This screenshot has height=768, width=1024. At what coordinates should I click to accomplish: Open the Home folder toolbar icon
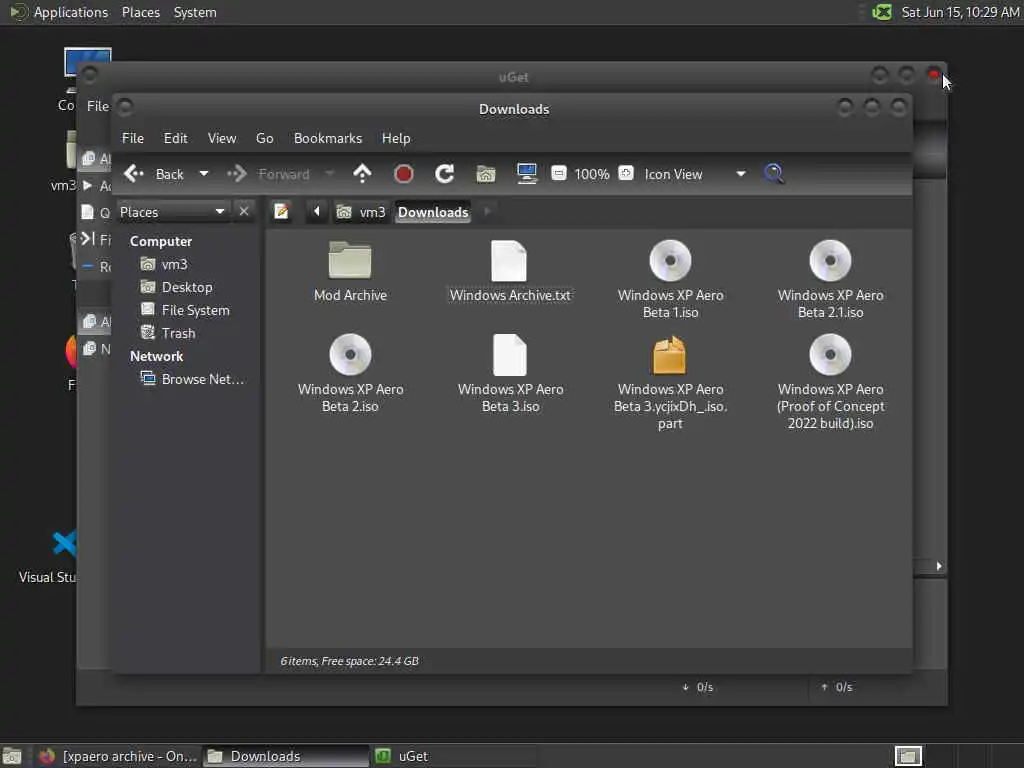(x=485, y=174)
